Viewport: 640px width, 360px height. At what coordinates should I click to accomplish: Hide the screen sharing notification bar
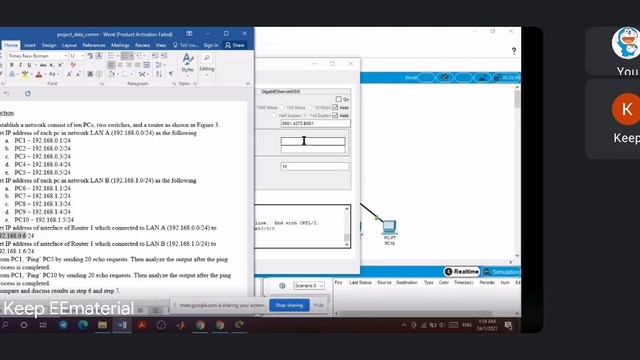319,305
